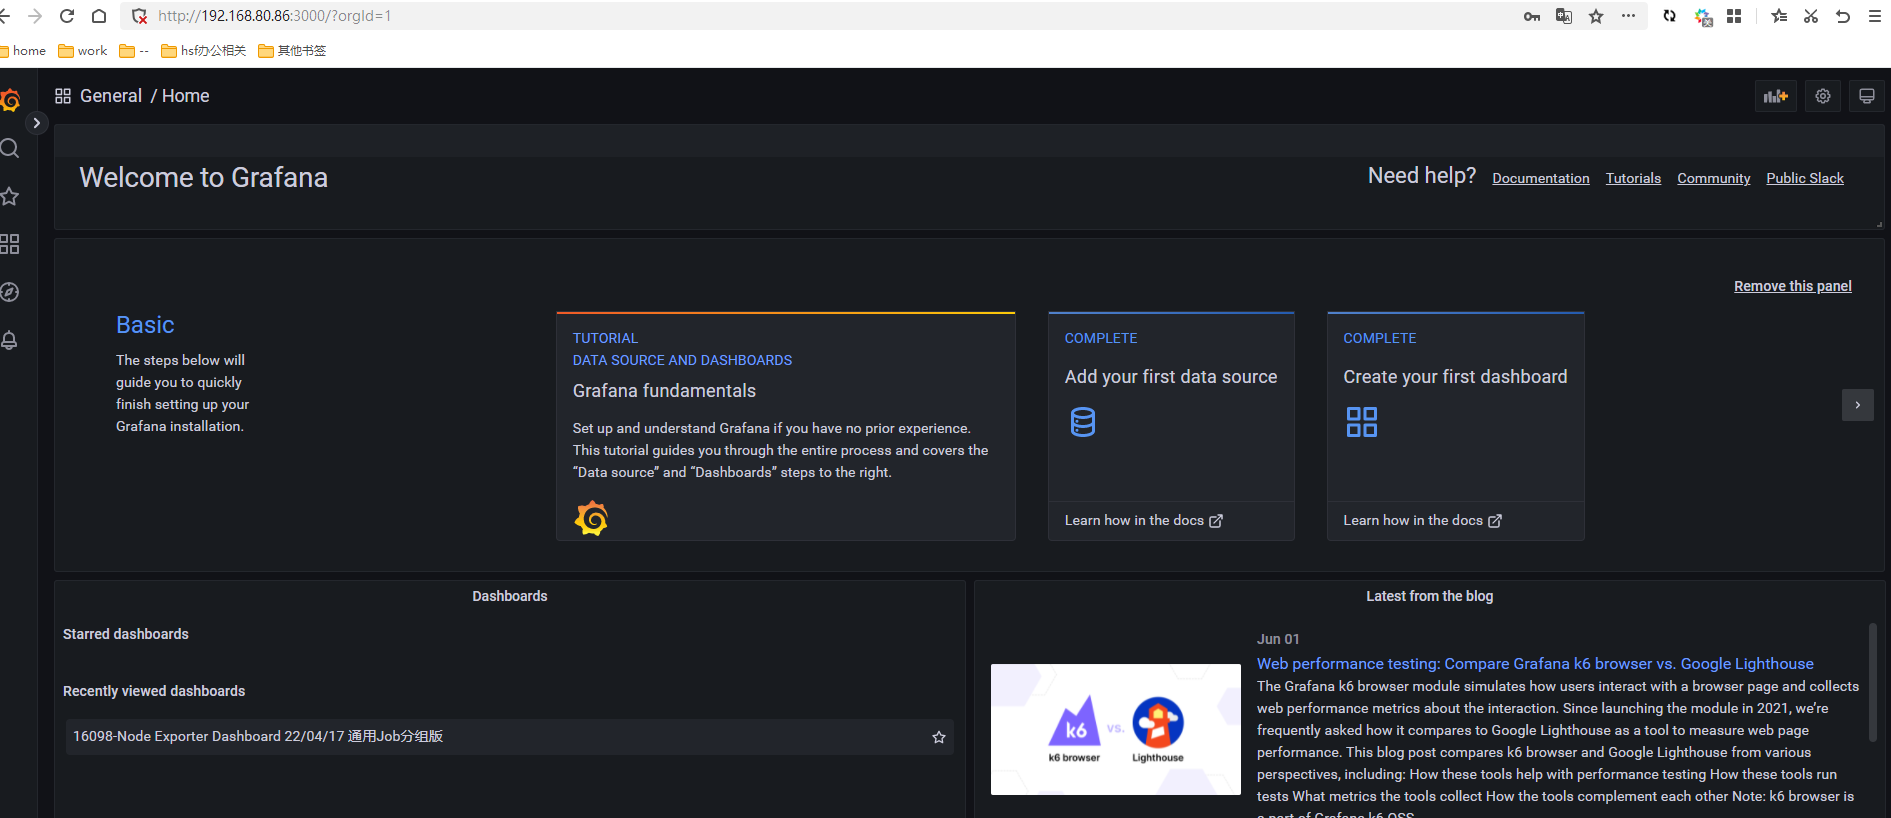Go to the General folder breadcrumb
Image resolution: width=1891 pixels, height=818 pixels.
(111, 96)
